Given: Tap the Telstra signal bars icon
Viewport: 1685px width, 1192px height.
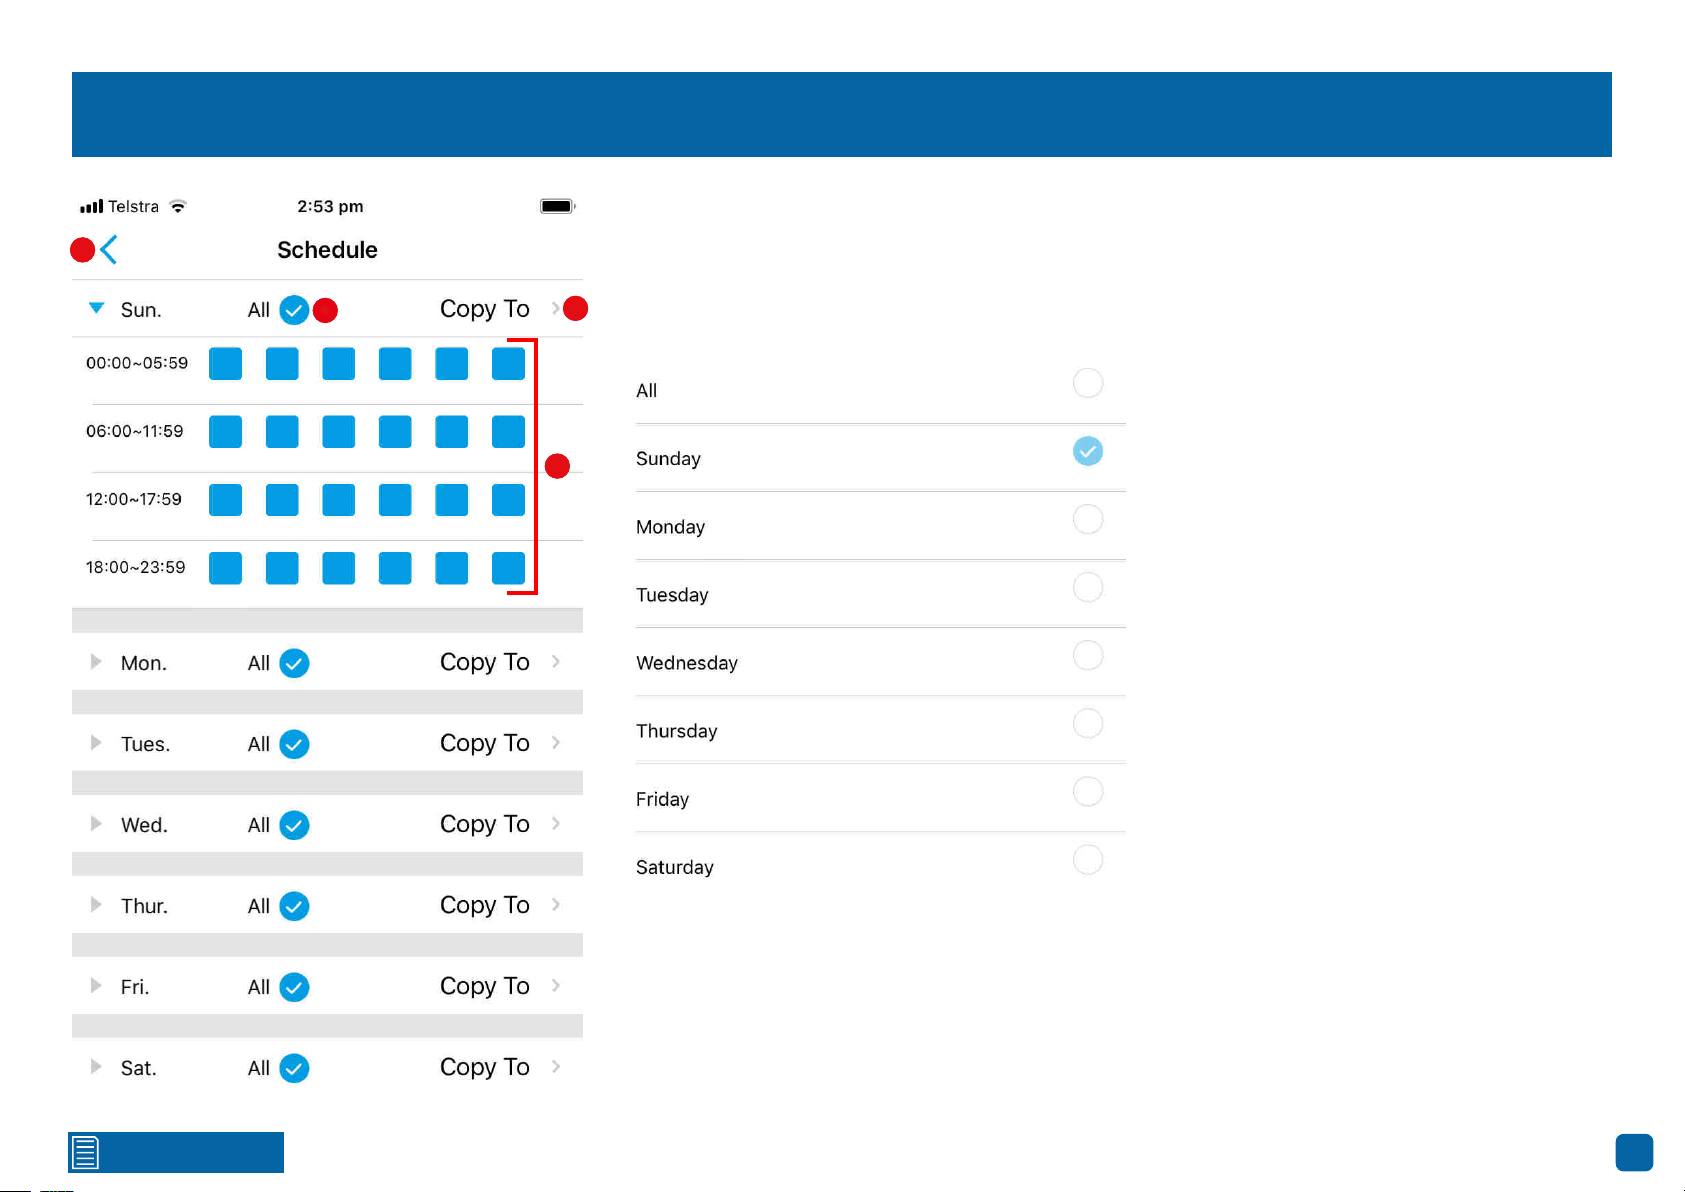Looking at the screenshot, I should point(92,206).
